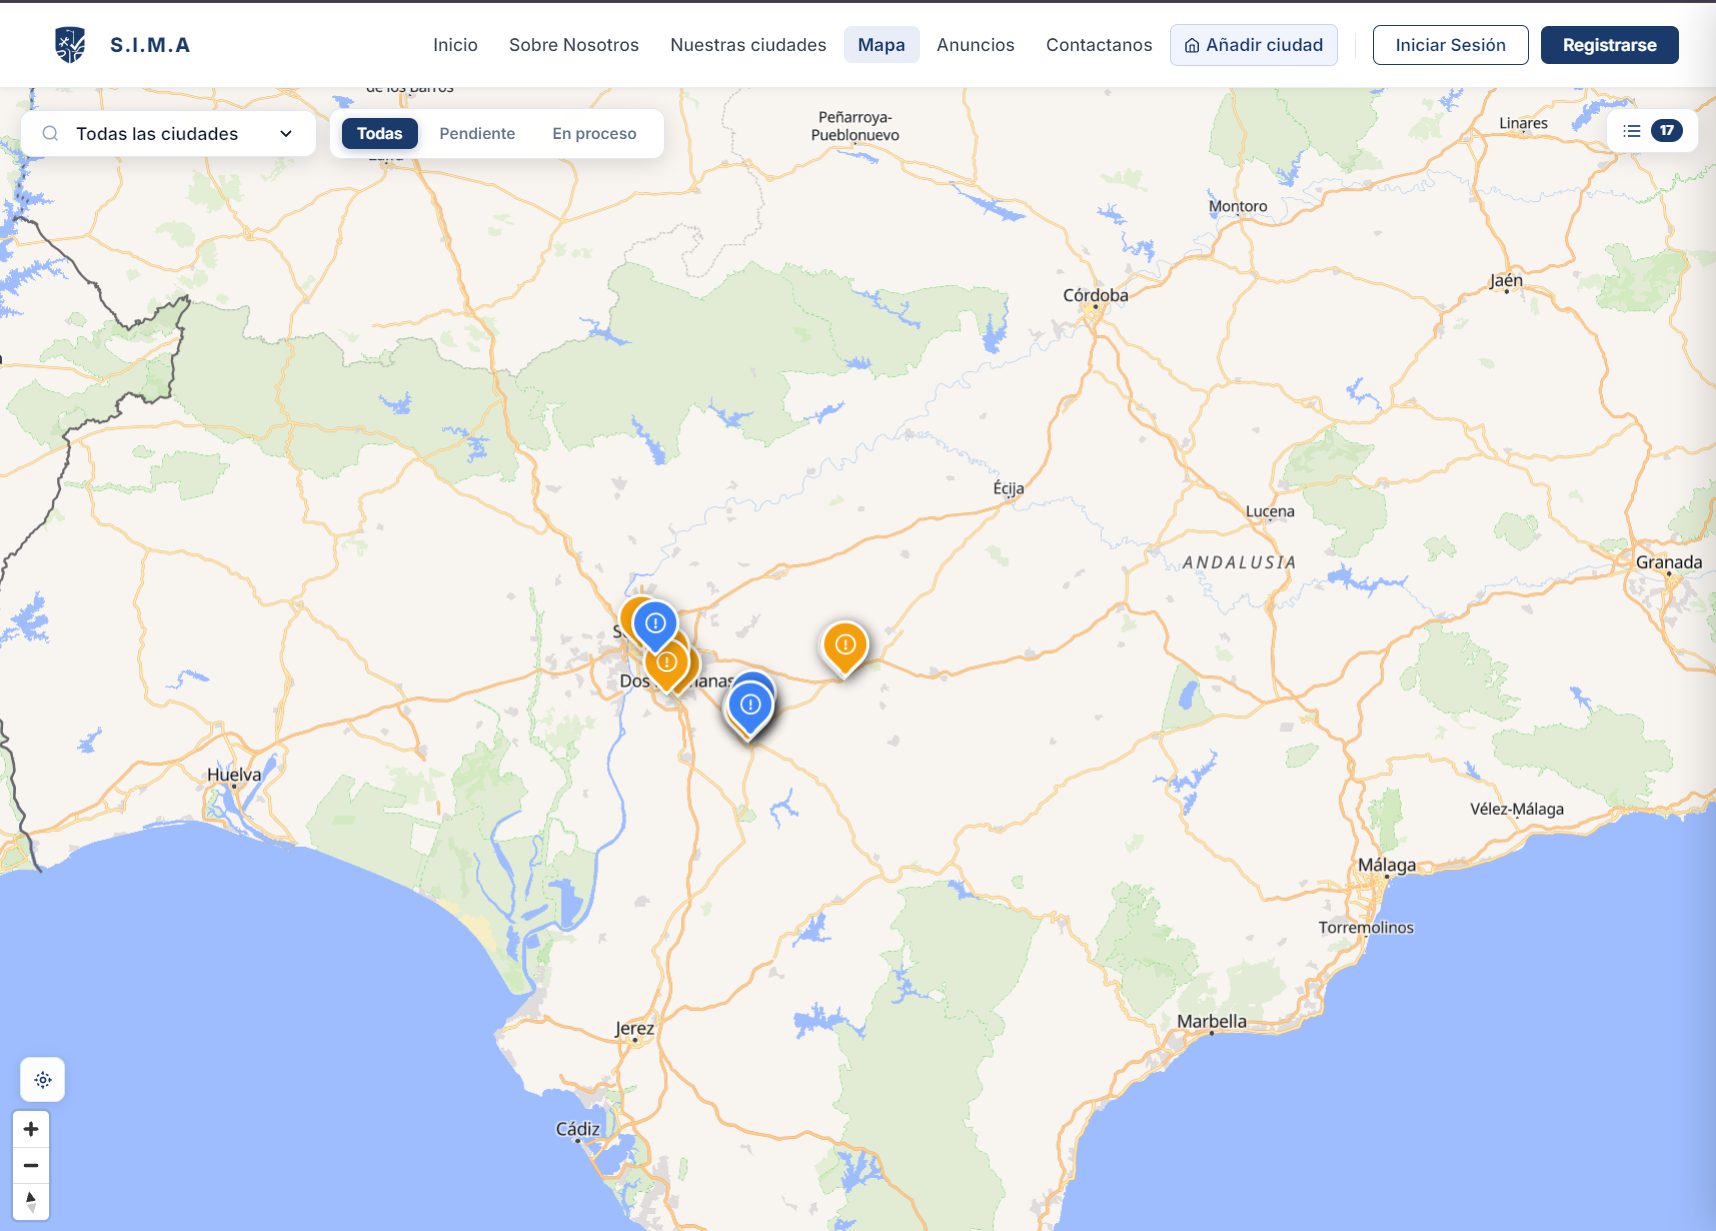
Task: Expand city list using the chevron arrow
Action: point(286,134)
